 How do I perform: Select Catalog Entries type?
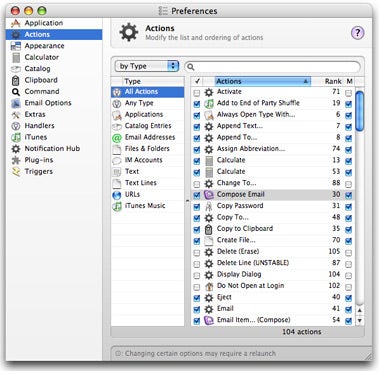[148, 126]
